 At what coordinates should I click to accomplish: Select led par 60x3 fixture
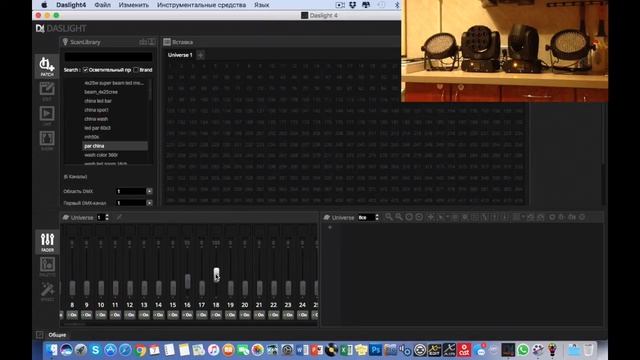(98, 128)
